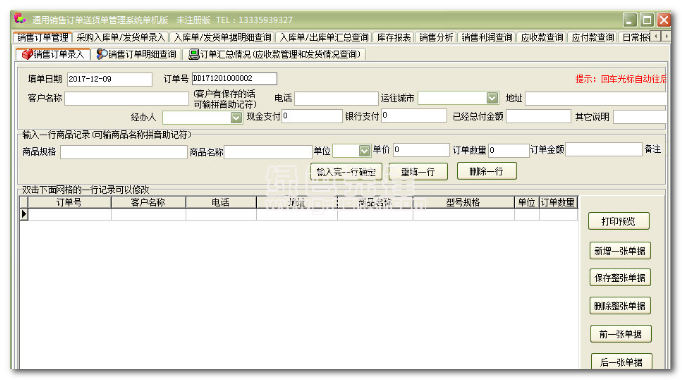Open the 销售利润查询 tab
This screenshot has width=682, height=380.
487,37
